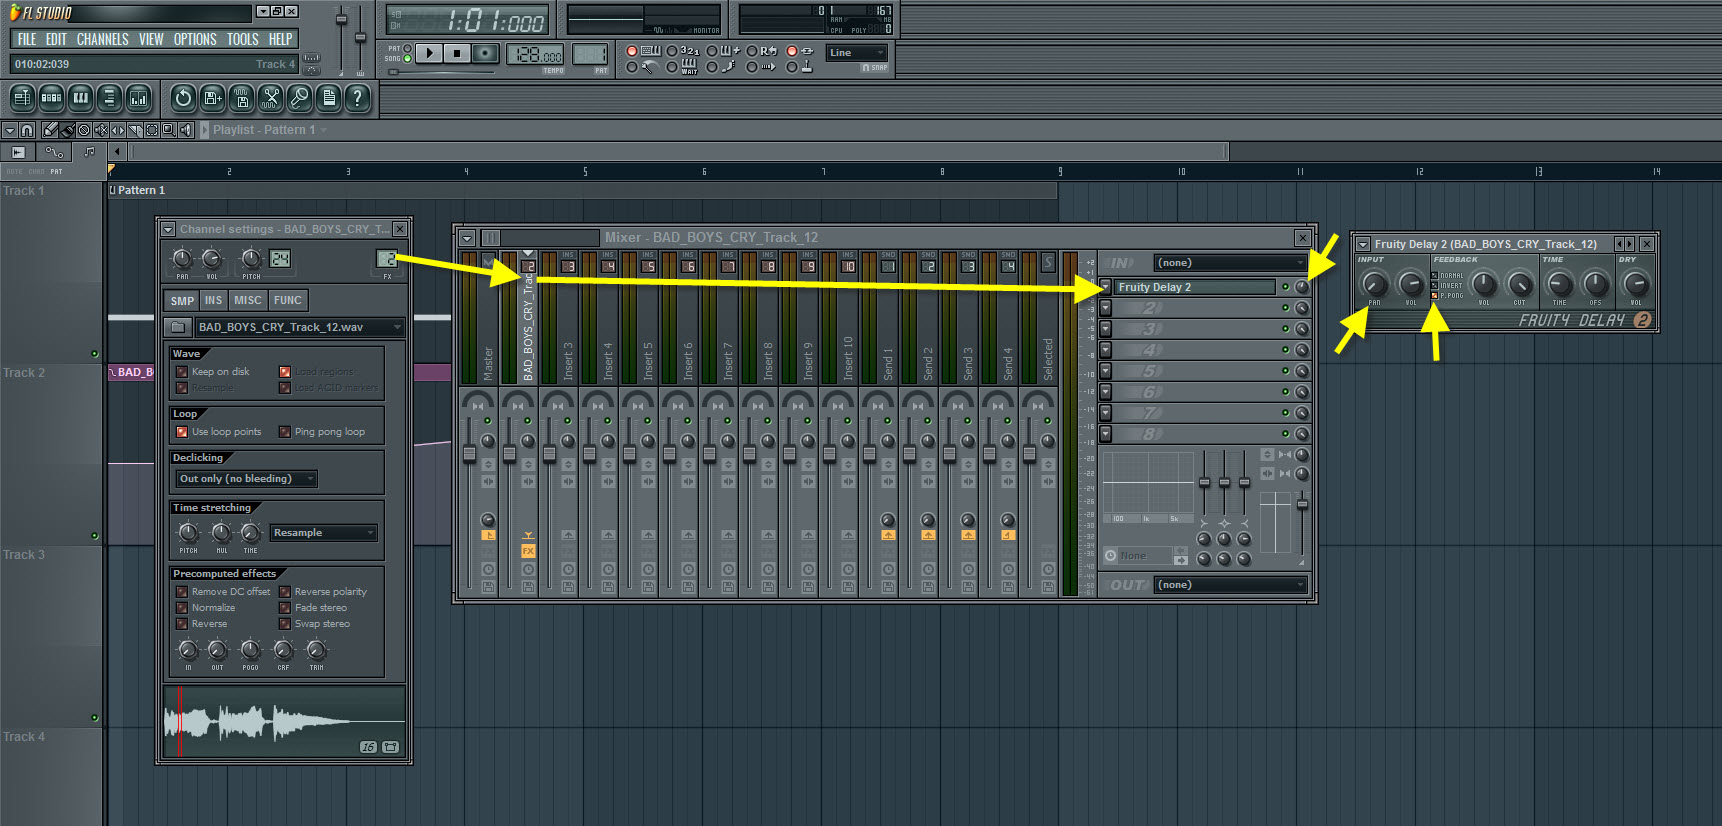Toggle the Use loop points checkbox
Screen dimensions: 1722x826
[x=182, y=432]
